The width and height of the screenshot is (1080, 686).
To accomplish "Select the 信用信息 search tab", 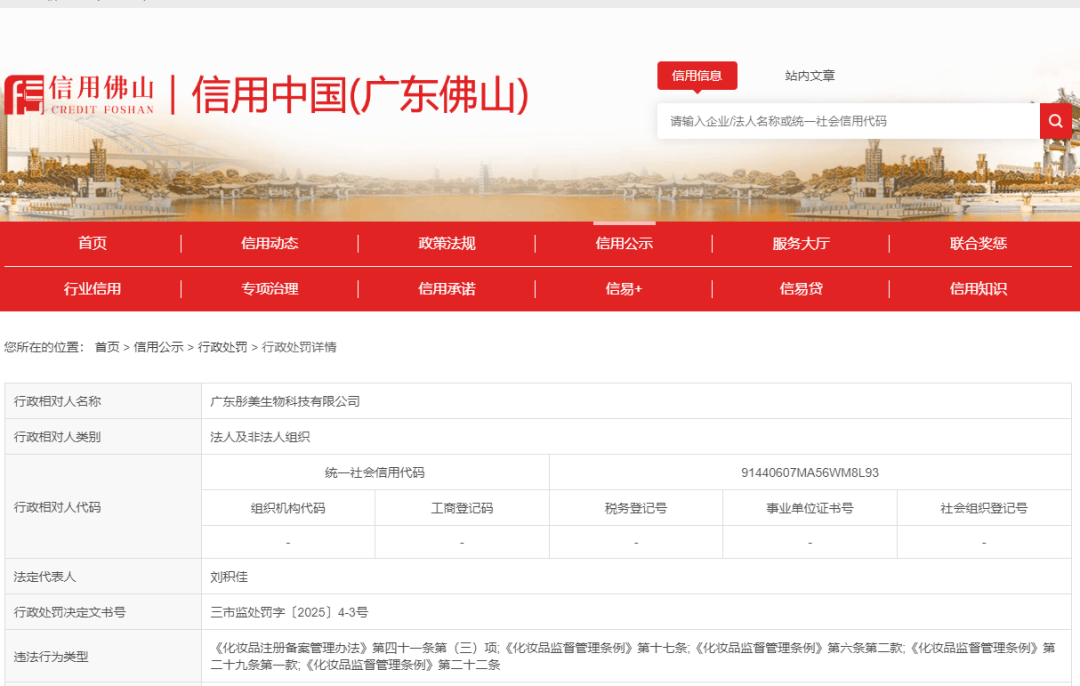I will coord(697,76).
